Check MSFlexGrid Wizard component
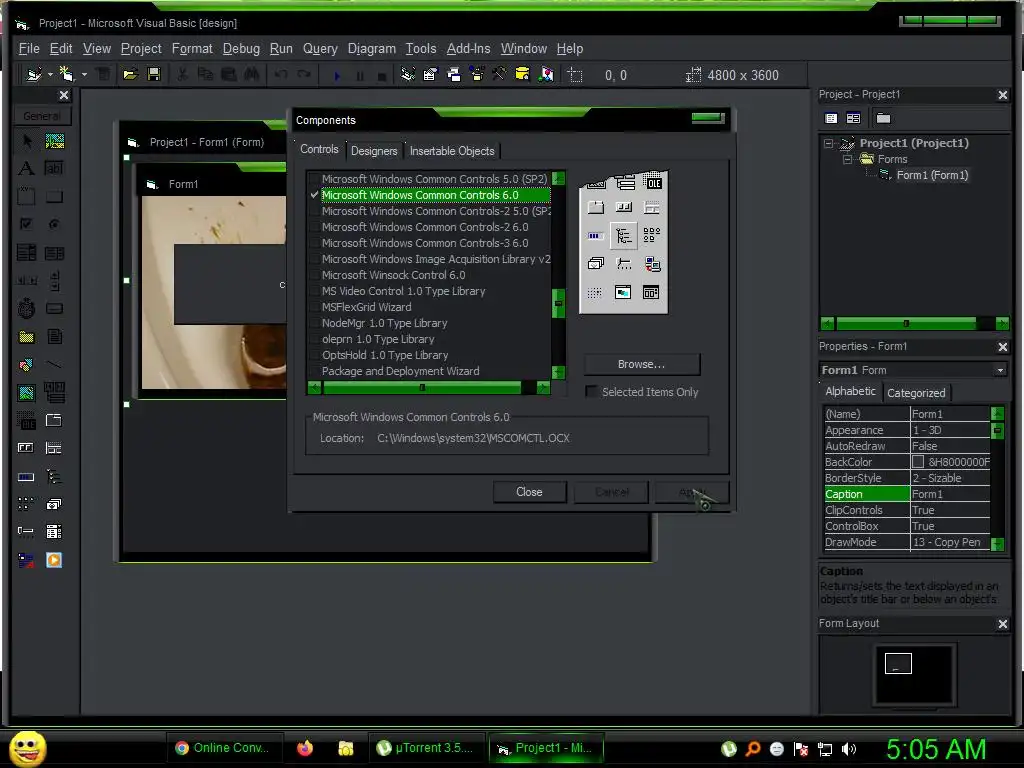Viewport: 1024px width, 768px height. [x=315, y=307]
